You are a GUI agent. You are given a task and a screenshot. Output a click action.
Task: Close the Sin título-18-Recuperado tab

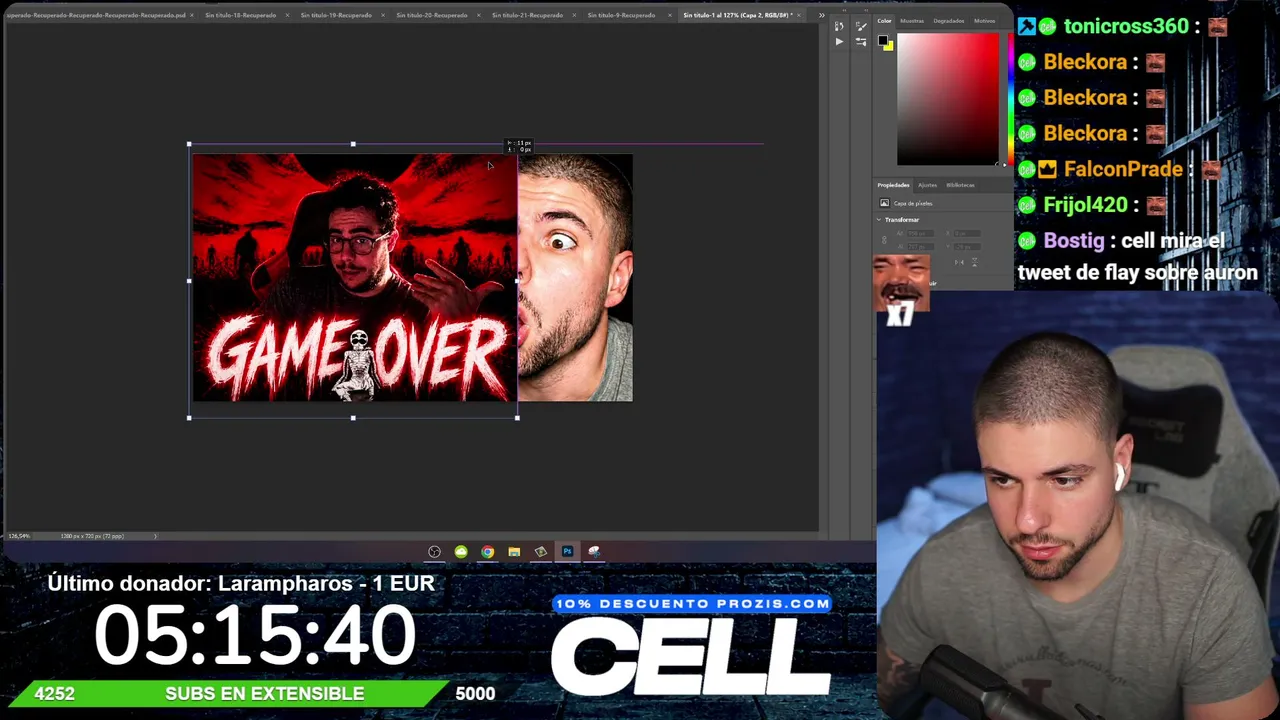click(287, 15)
